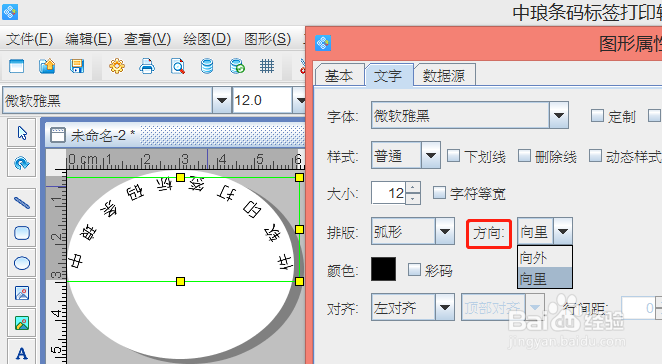The image size is (662, 364).
Task: Open the 绘图(D) menu
Action: pos(207,39)
